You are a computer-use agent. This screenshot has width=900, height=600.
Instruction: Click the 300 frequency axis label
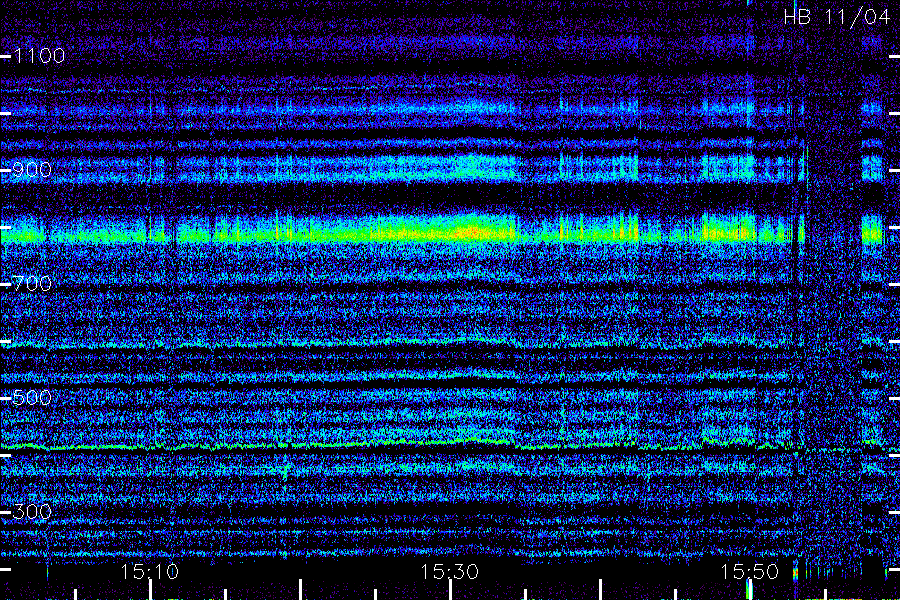(x=32, y=511)
